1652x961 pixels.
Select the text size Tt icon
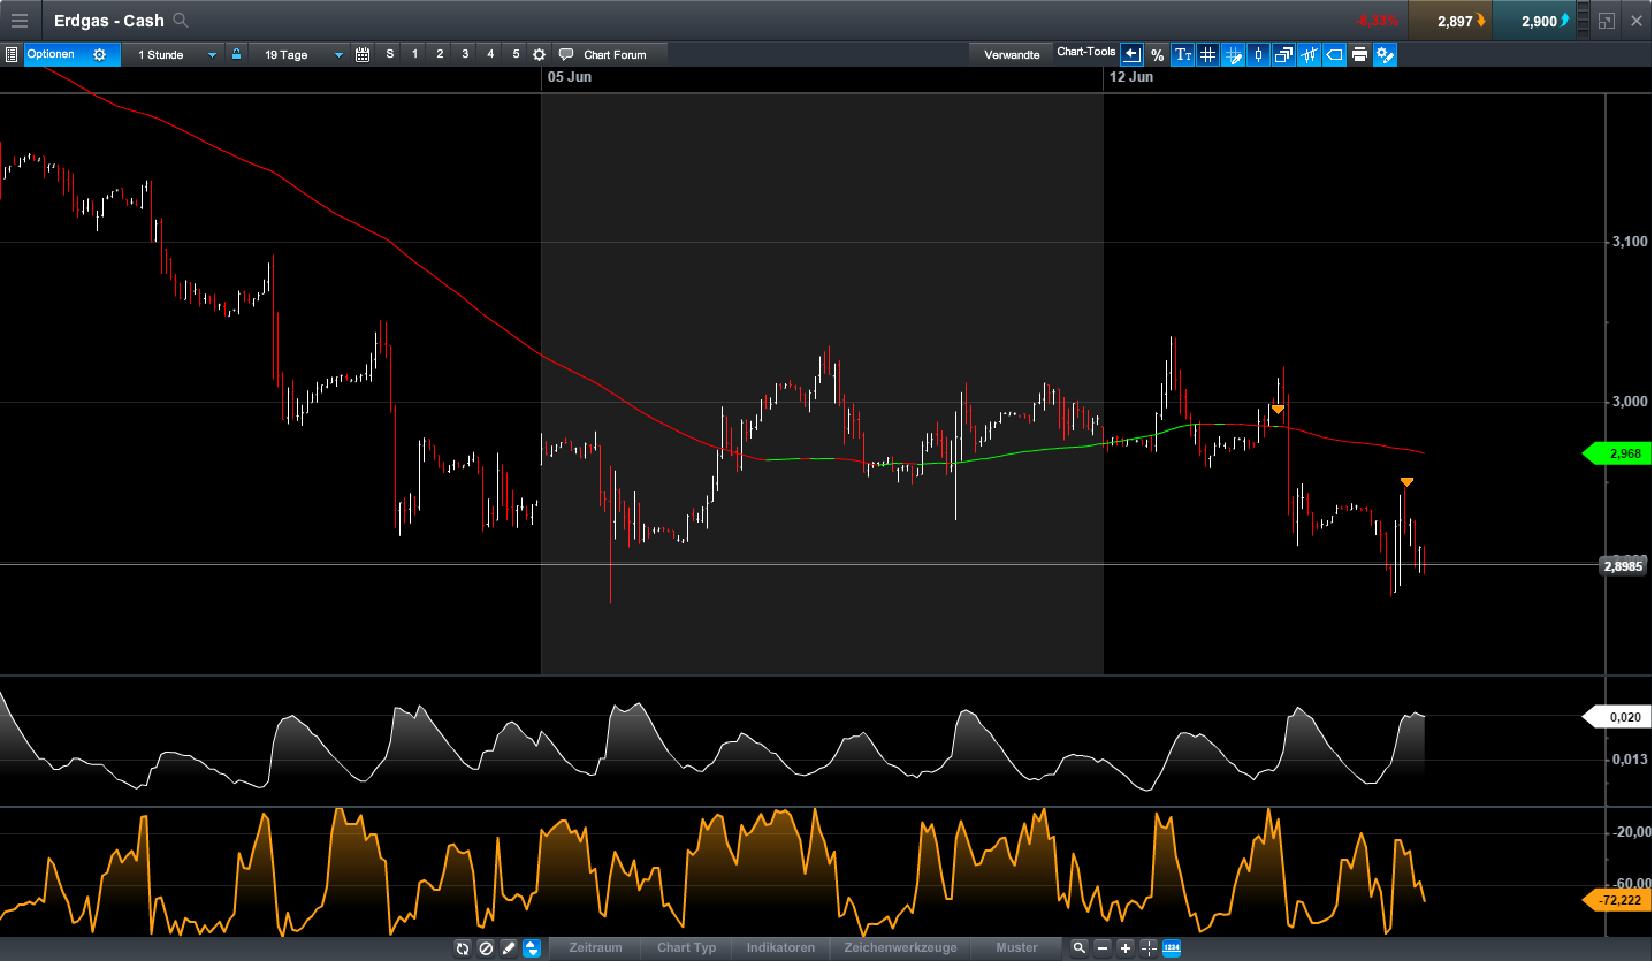(1184, 55)
